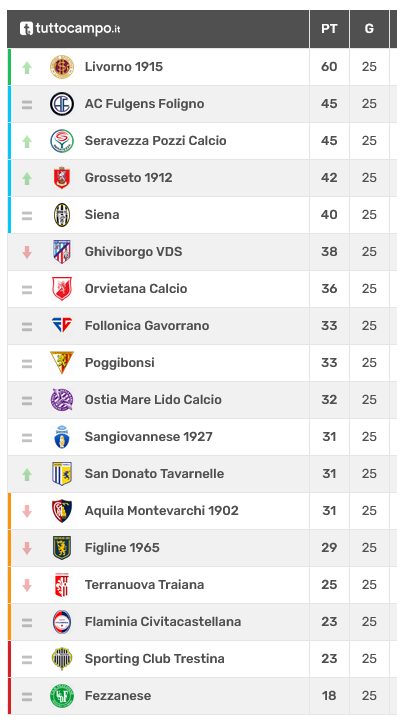This screenshot has width=397, height=723.
Task: Click the tuttocampo.it logo in header
Action: point(70,29)
